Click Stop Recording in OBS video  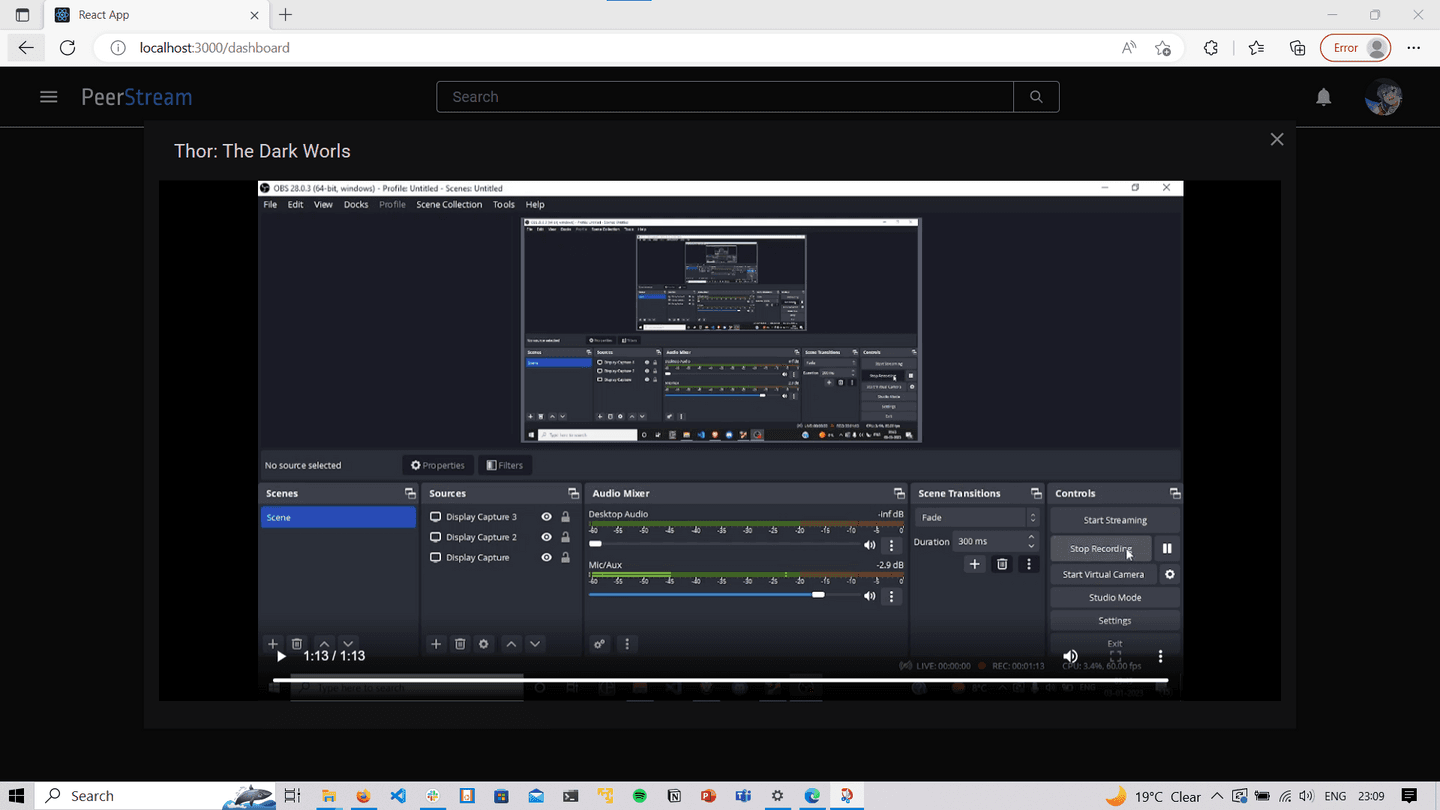(1101, 549)
